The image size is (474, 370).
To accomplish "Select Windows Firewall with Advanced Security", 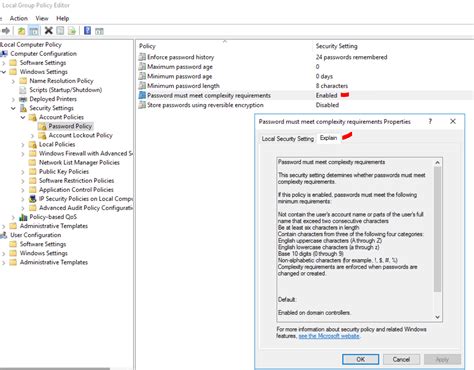I will pos(86,153).
